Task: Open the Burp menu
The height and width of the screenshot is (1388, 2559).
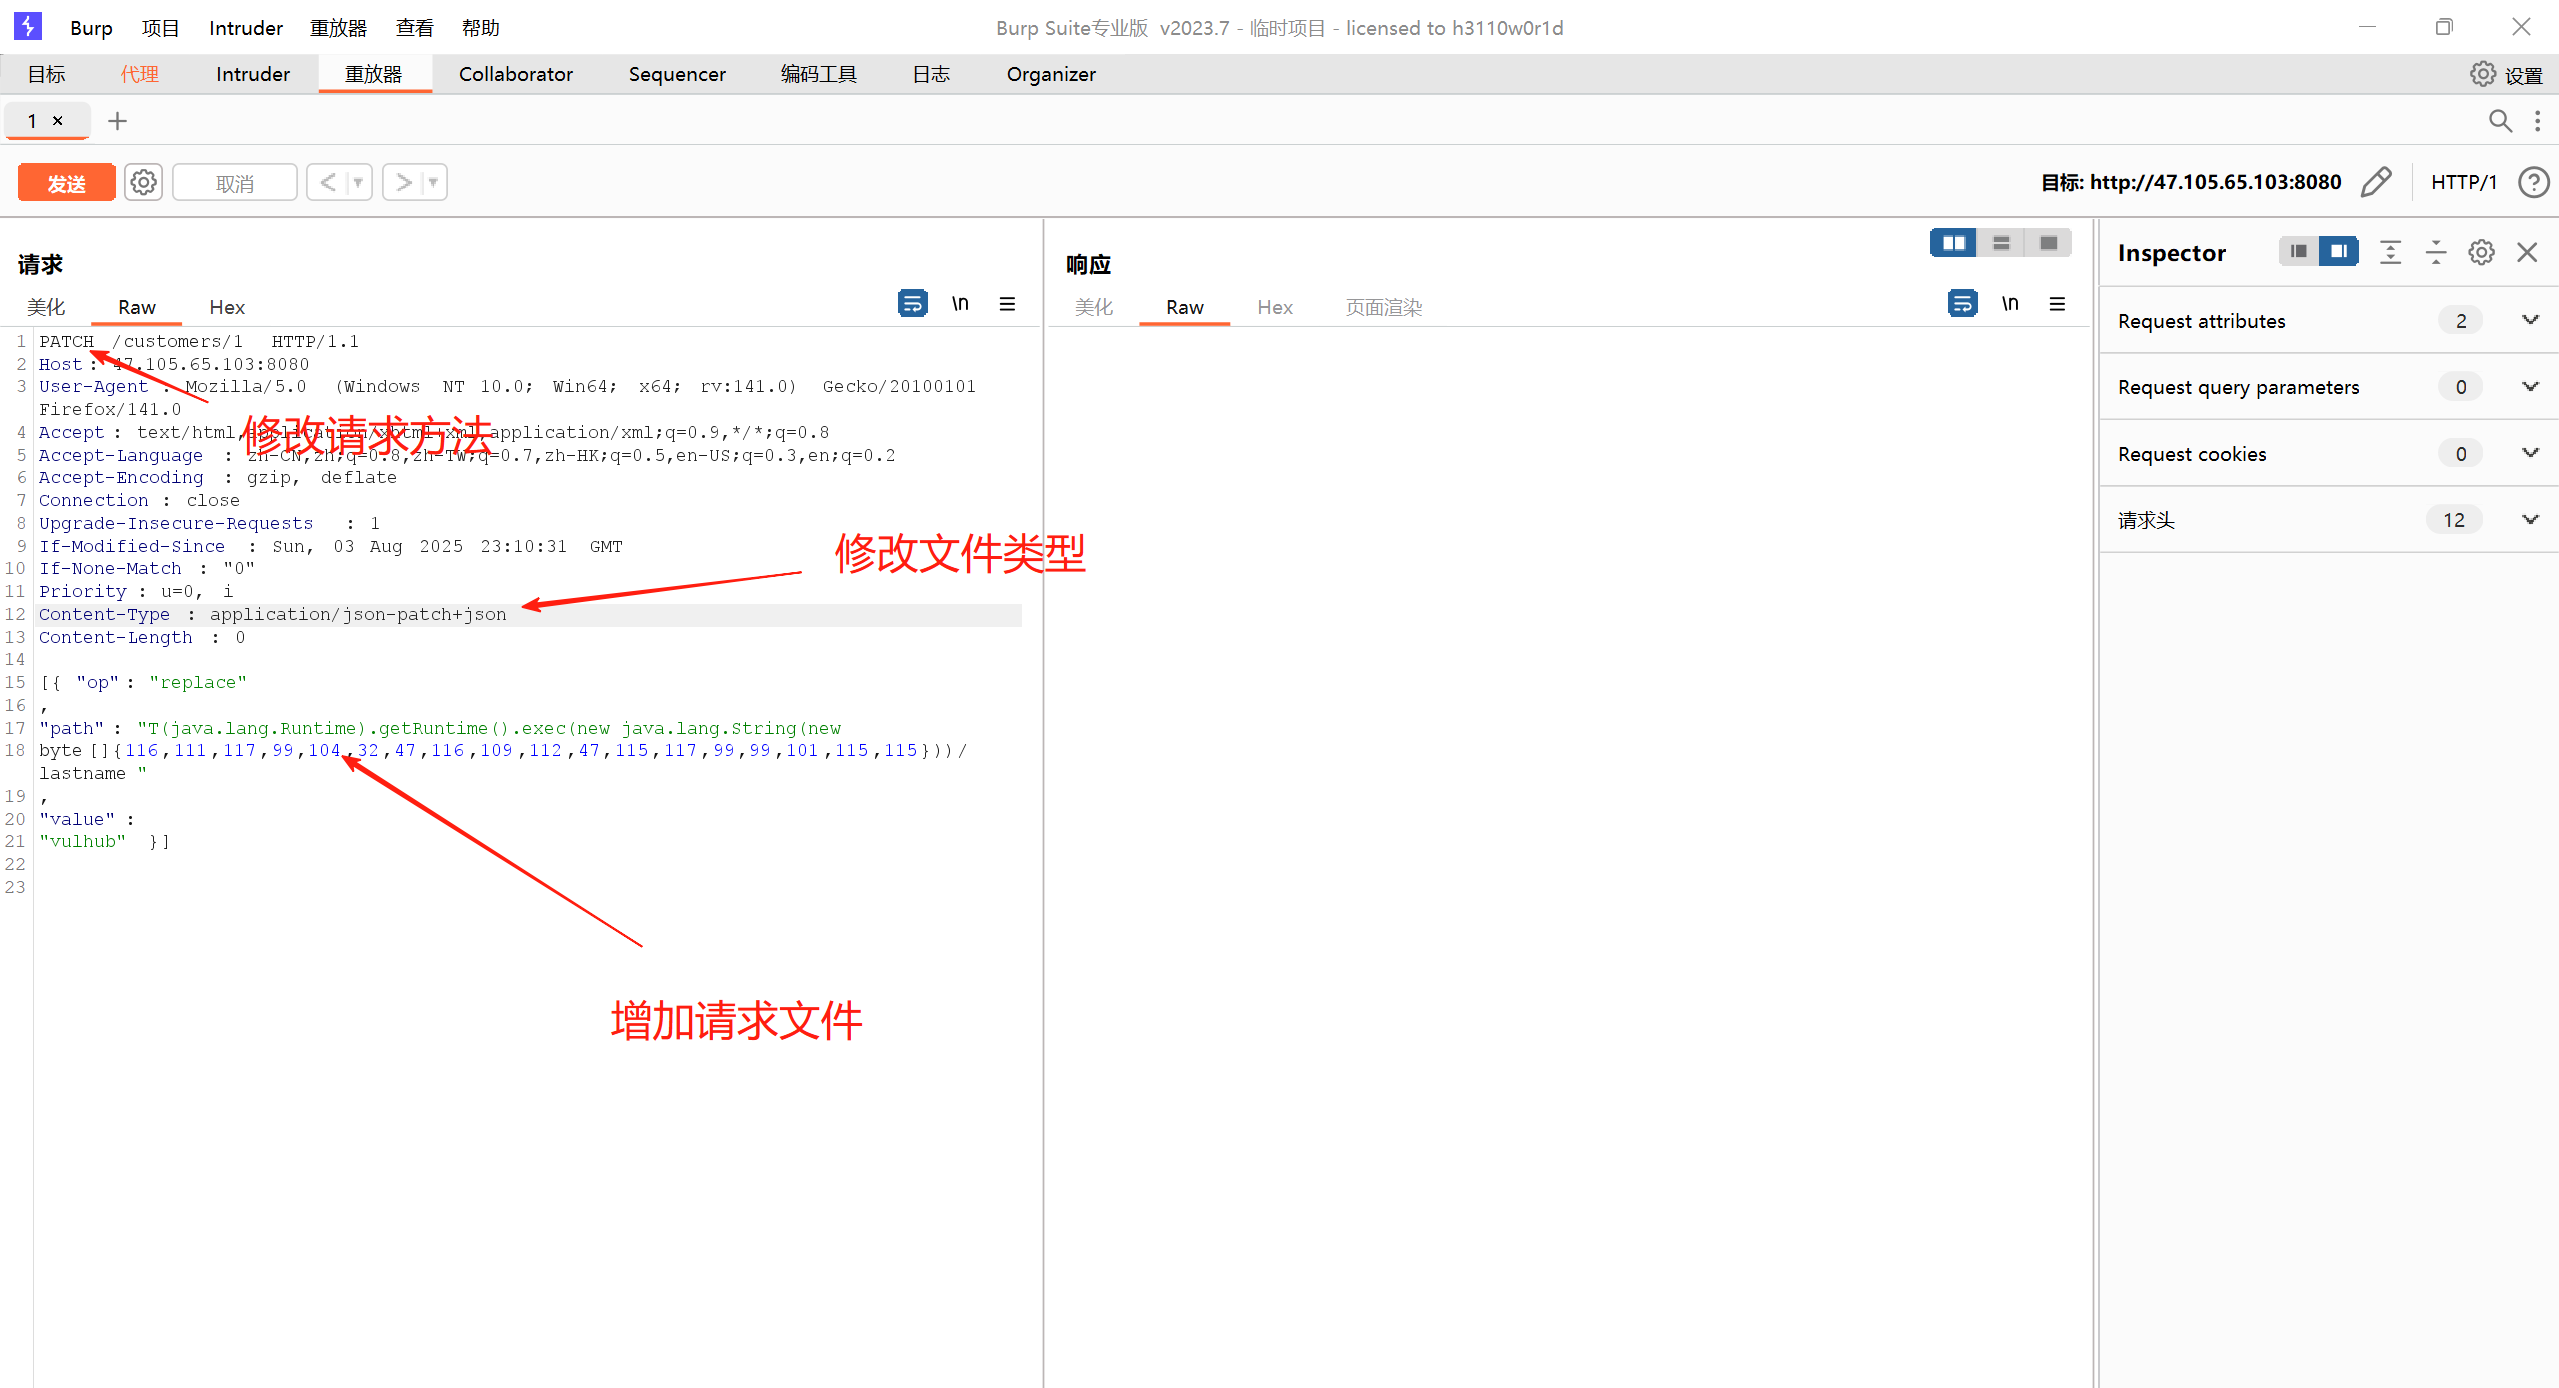Action: tap(91, 28)
